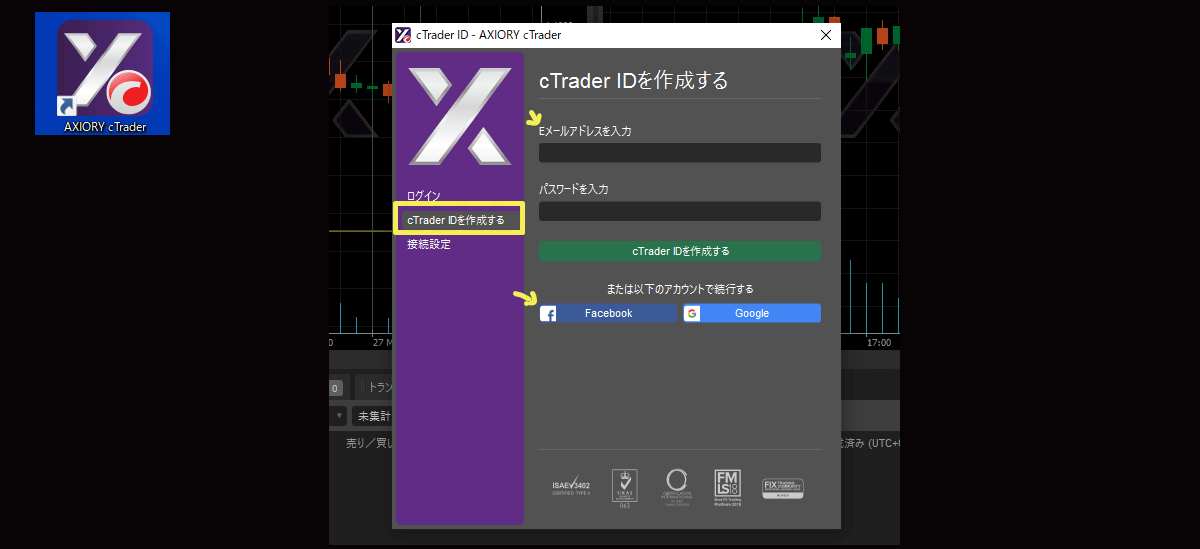Select cTrader IDを作成する in sidebar

460,219
